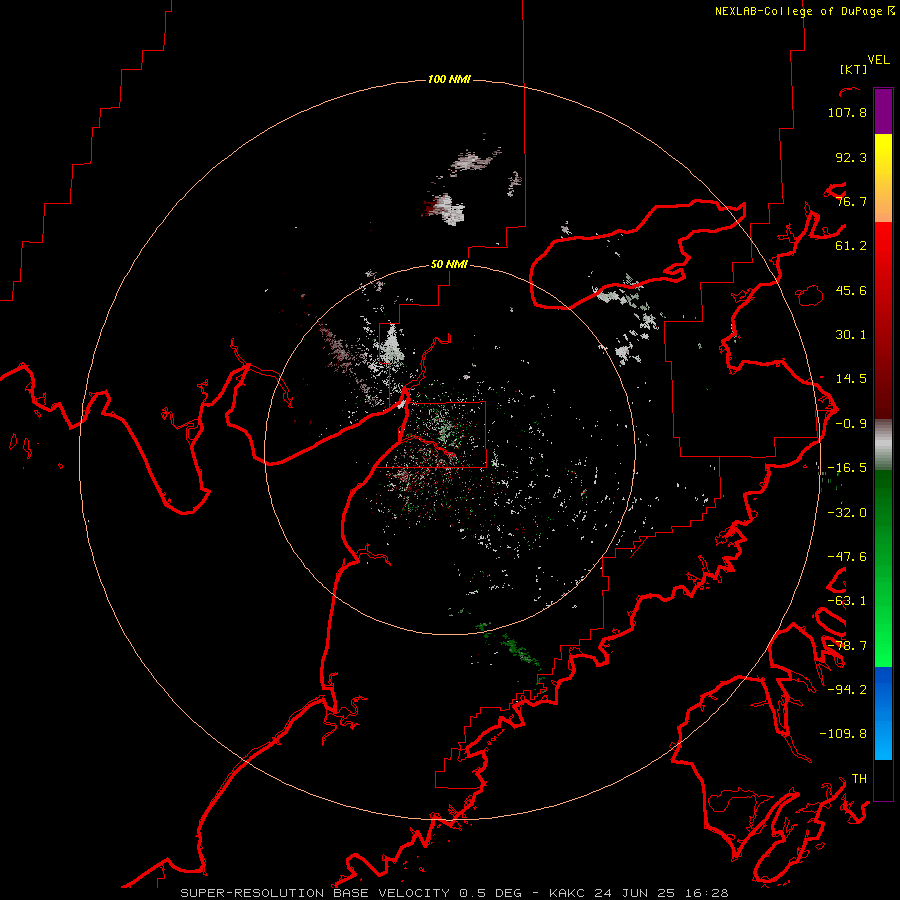Pick the black TH box in color bar

point(883,780)
